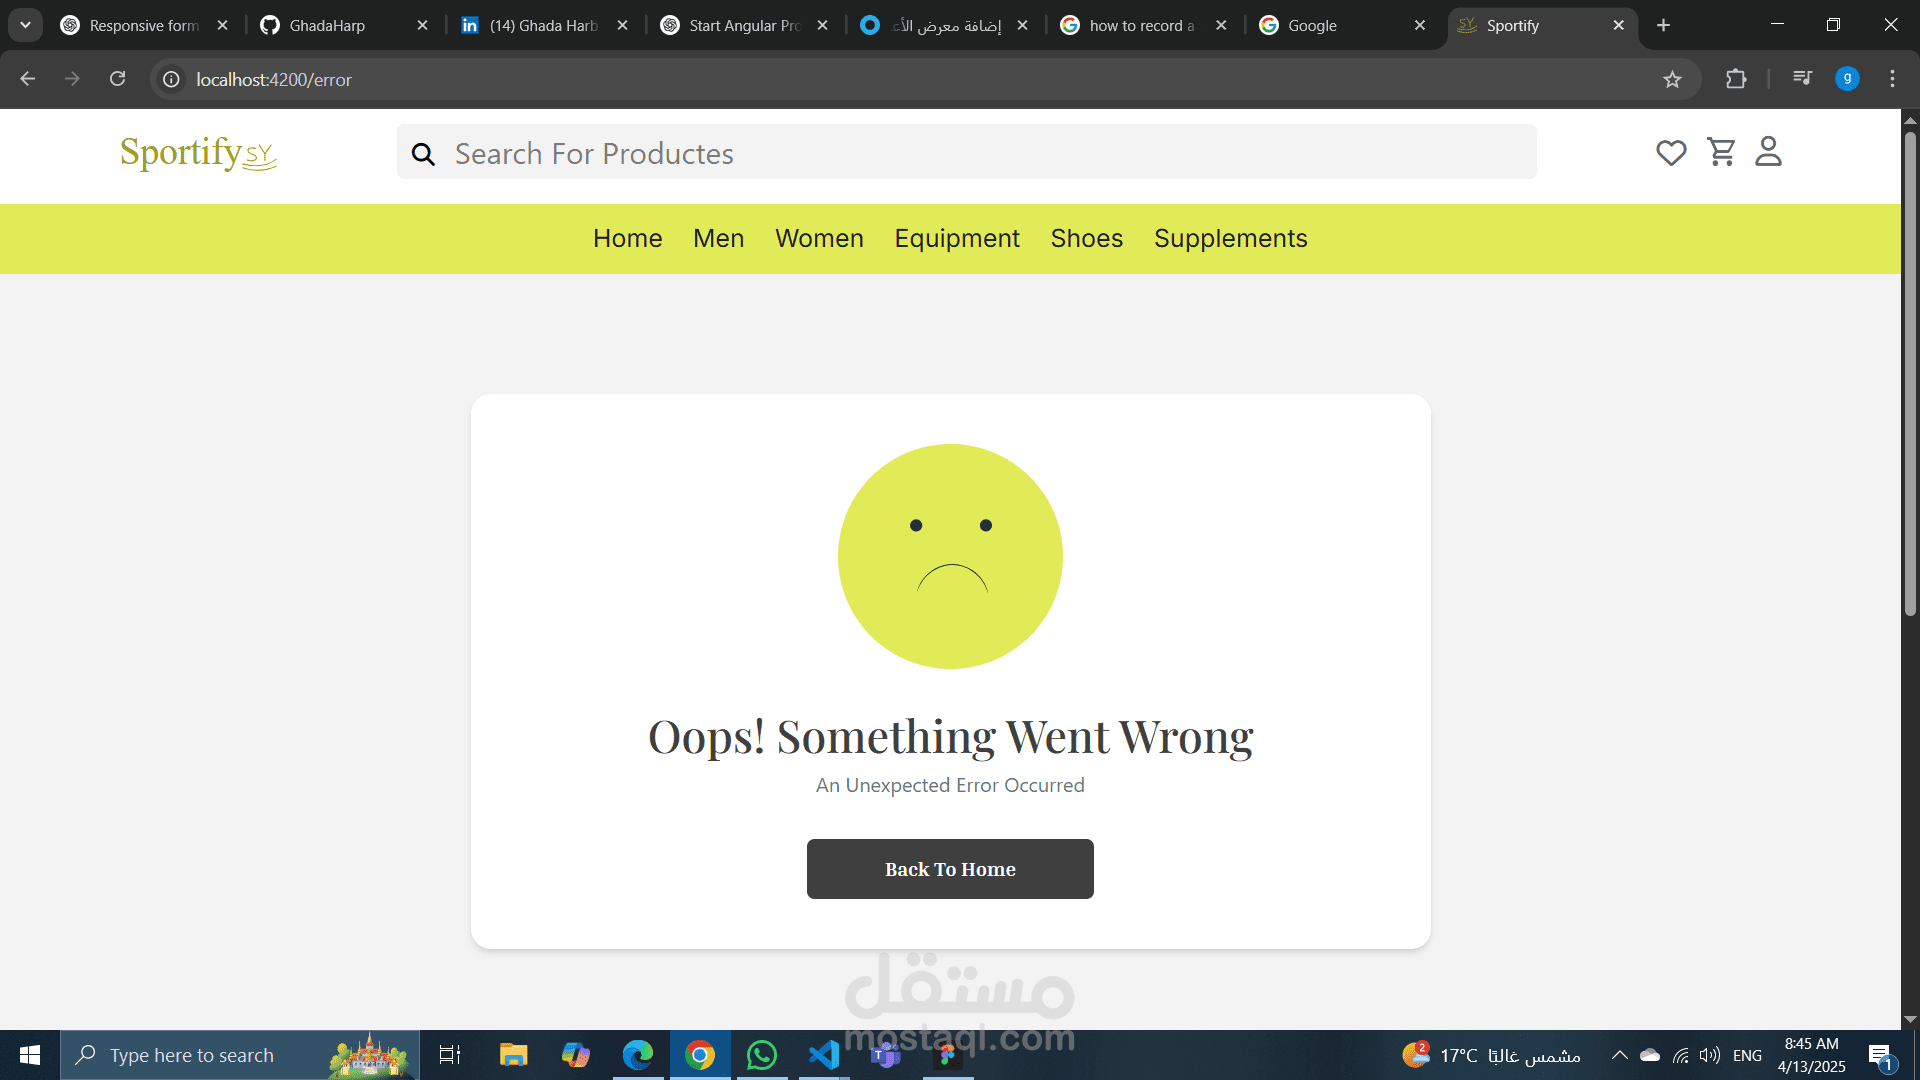
Task: Click the Sportify logo link
Action: click(198, 153)
